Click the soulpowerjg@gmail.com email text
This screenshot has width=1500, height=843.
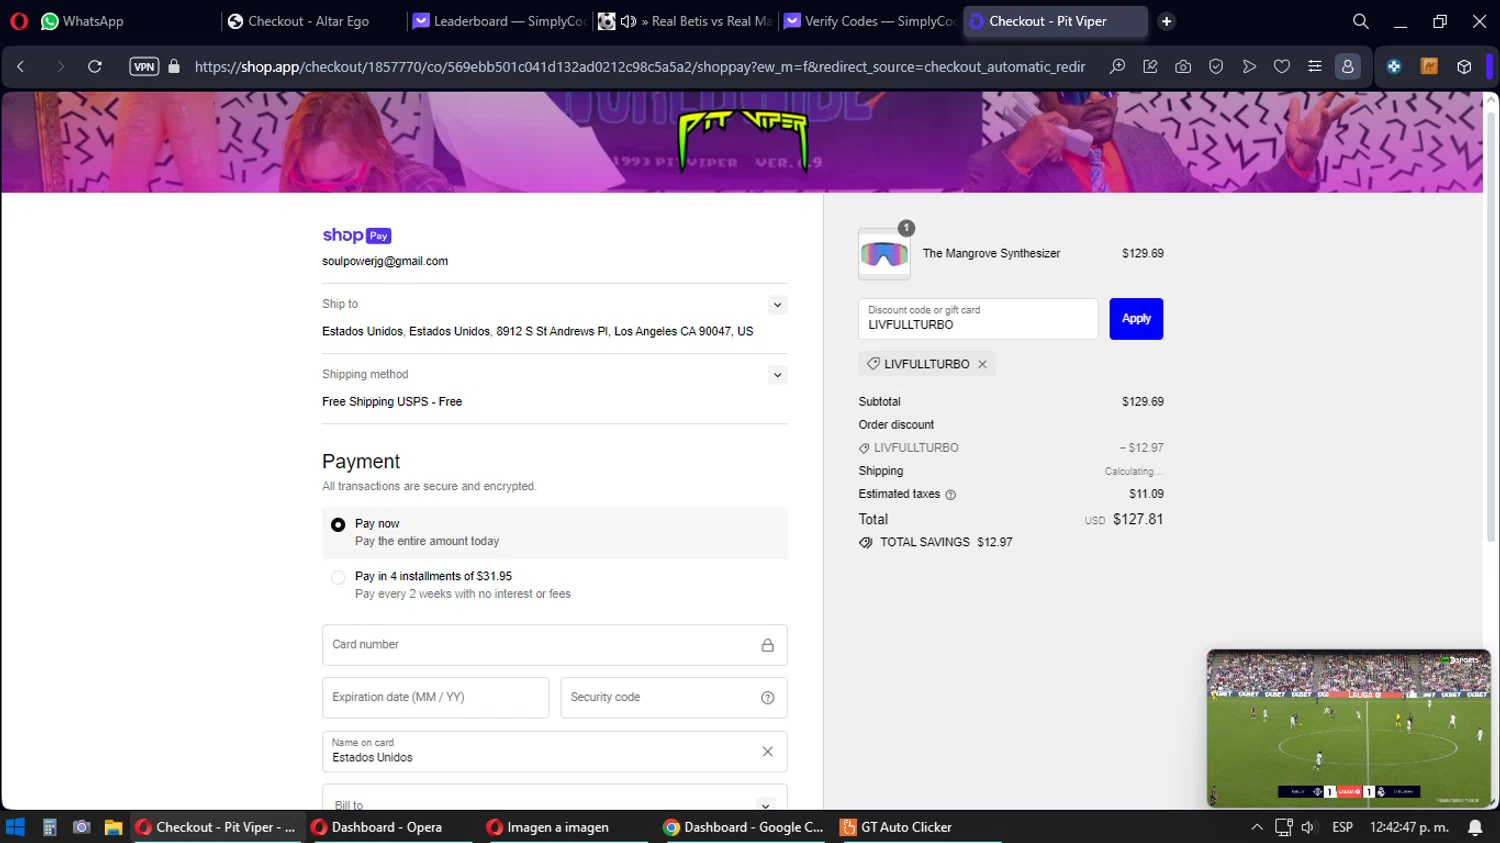(385, 261)
